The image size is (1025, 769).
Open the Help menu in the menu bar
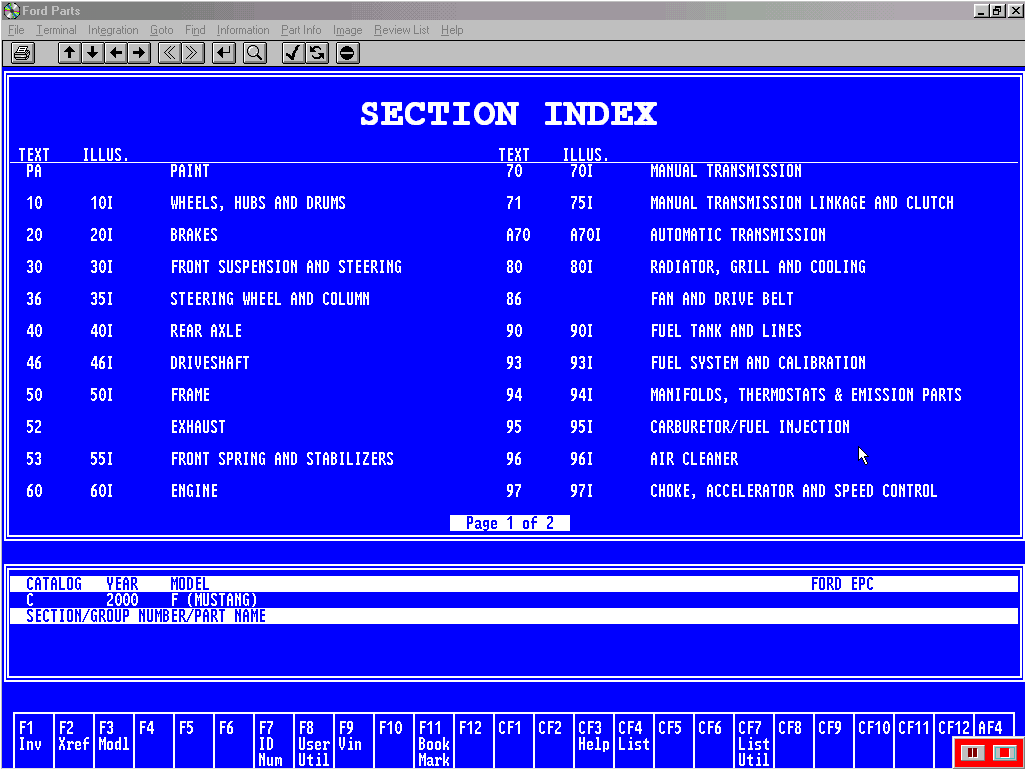[452, 30]
